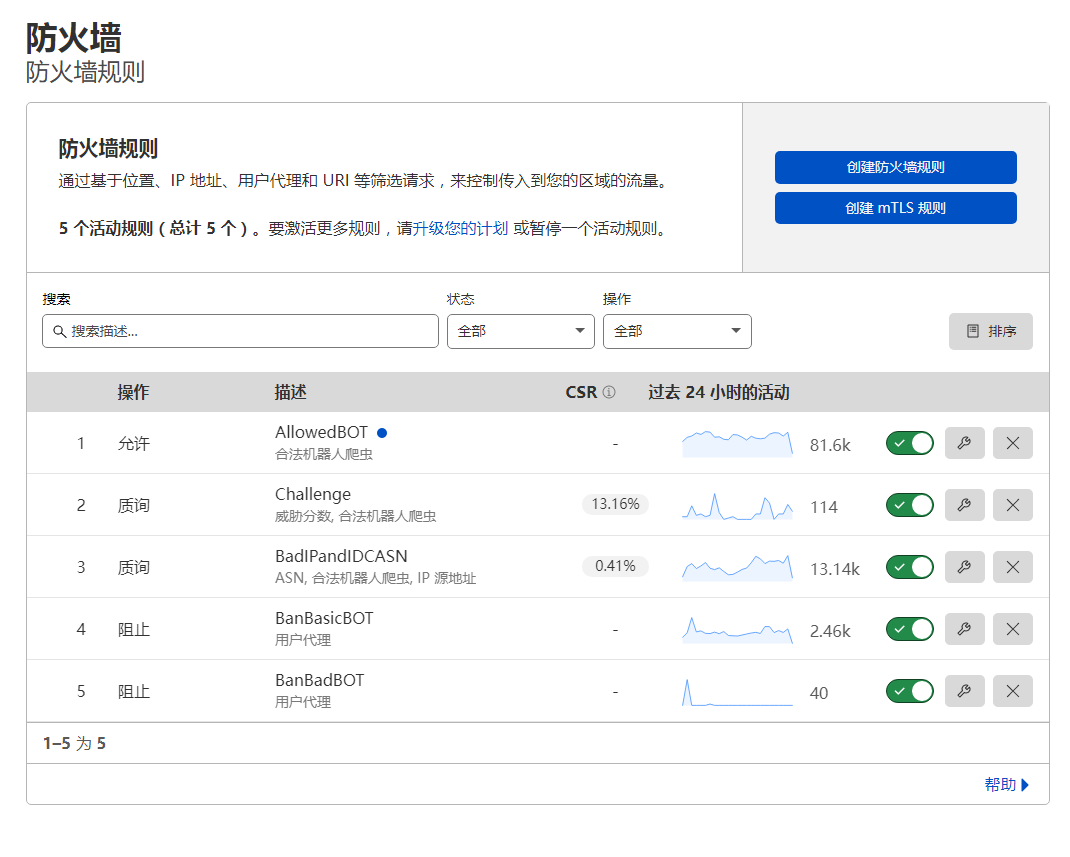This screenshot has height=857, width=1070.
Task: Select the BanBadBOT rule name
Action: (x=319, y=681)
